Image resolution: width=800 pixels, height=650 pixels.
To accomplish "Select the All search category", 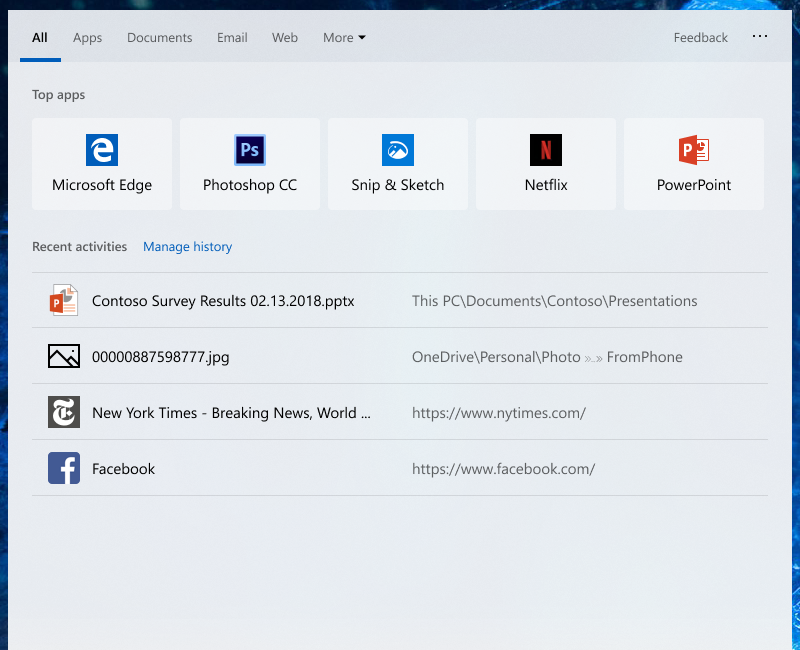I will coord(40,37).
